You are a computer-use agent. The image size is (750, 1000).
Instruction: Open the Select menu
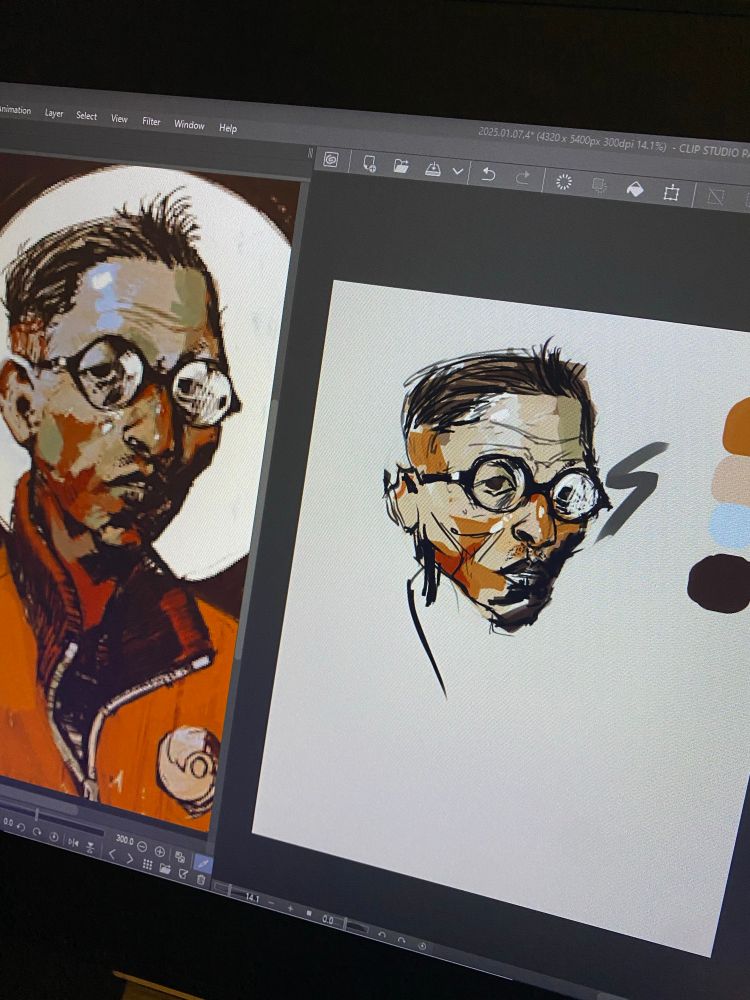click(x=86, y=115)
